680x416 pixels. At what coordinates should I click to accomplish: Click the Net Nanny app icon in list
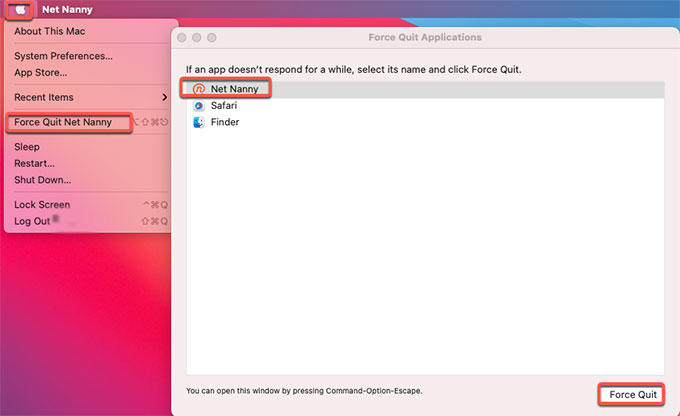click(198, 89)
